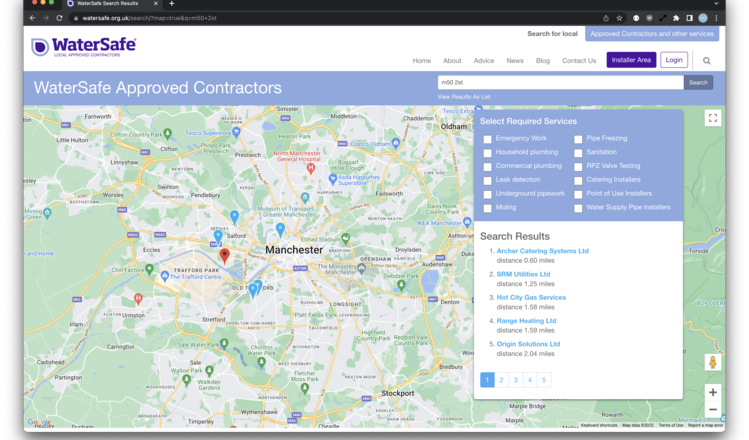Zoom in on the map

712,392
